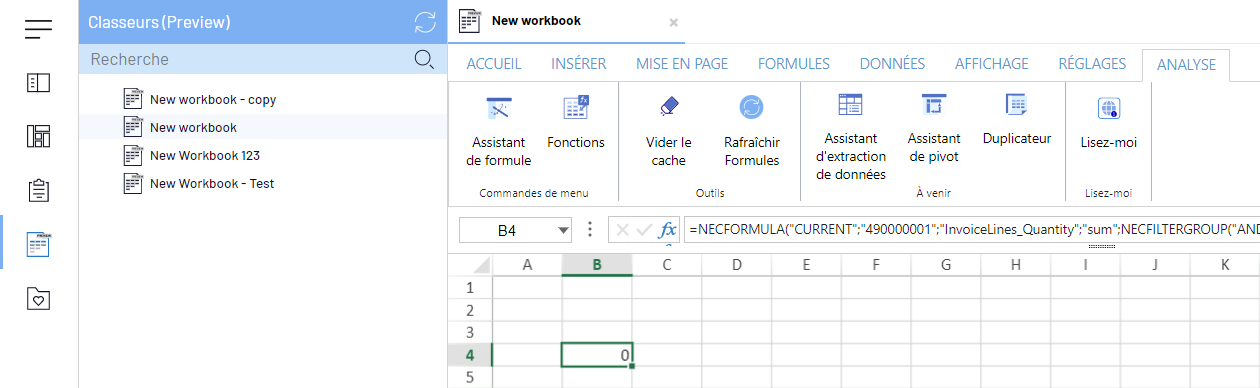This screenshot has height=388, width=1260.
Task: Refresh the Classeurs list
Action: click(424, 22)
